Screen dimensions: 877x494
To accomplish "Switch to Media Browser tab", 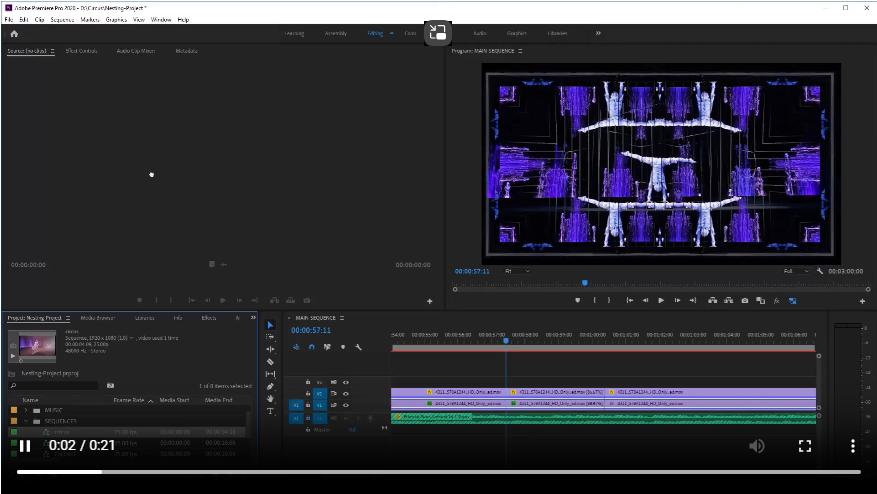I will (97, 318).
